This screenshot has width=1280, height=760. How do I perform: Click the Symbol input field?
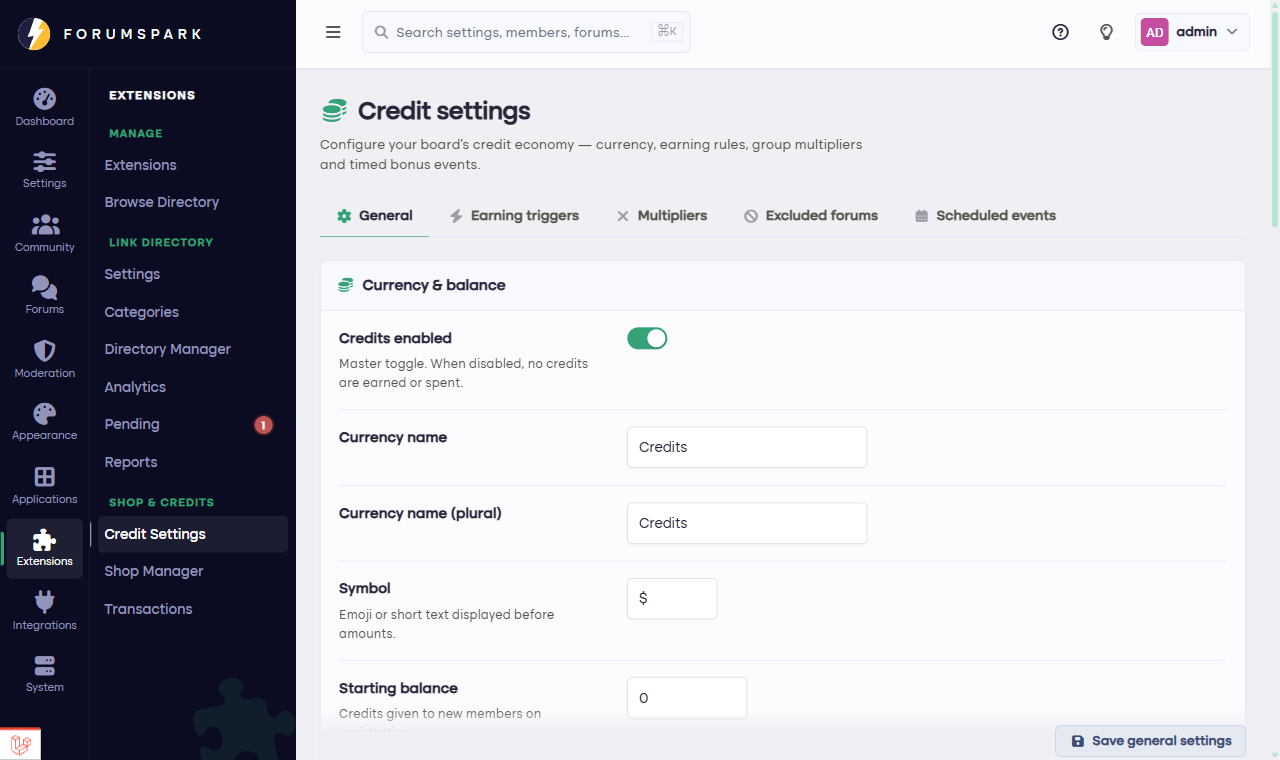[x=672, y=598]
